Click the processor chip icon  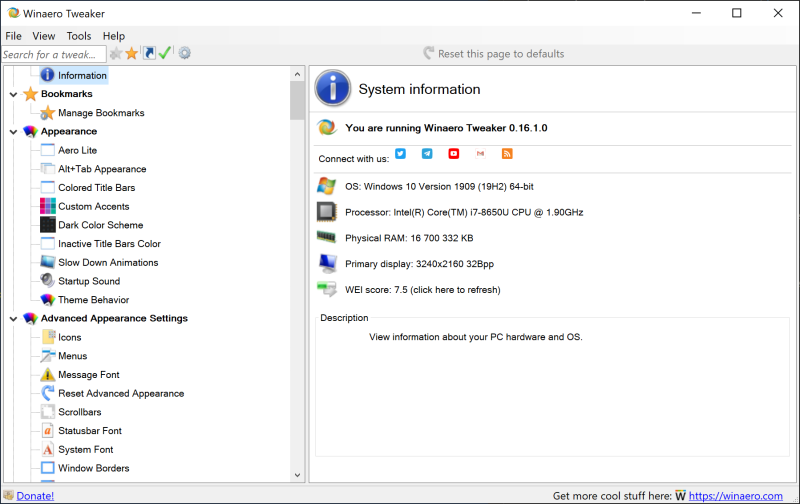point(327,212)
